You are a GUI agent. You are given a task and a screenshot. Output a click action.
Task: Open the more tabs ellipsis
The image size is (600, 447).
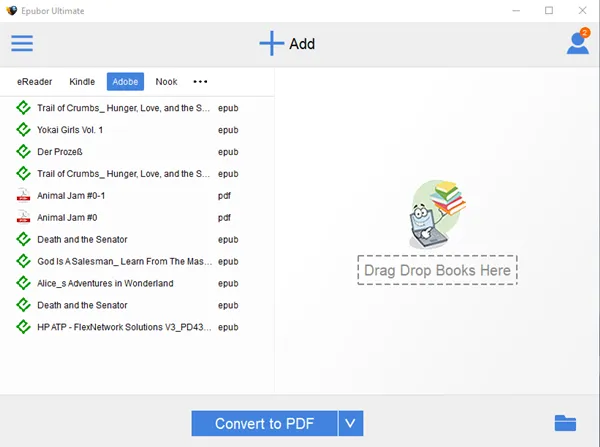tap(200, 82)
